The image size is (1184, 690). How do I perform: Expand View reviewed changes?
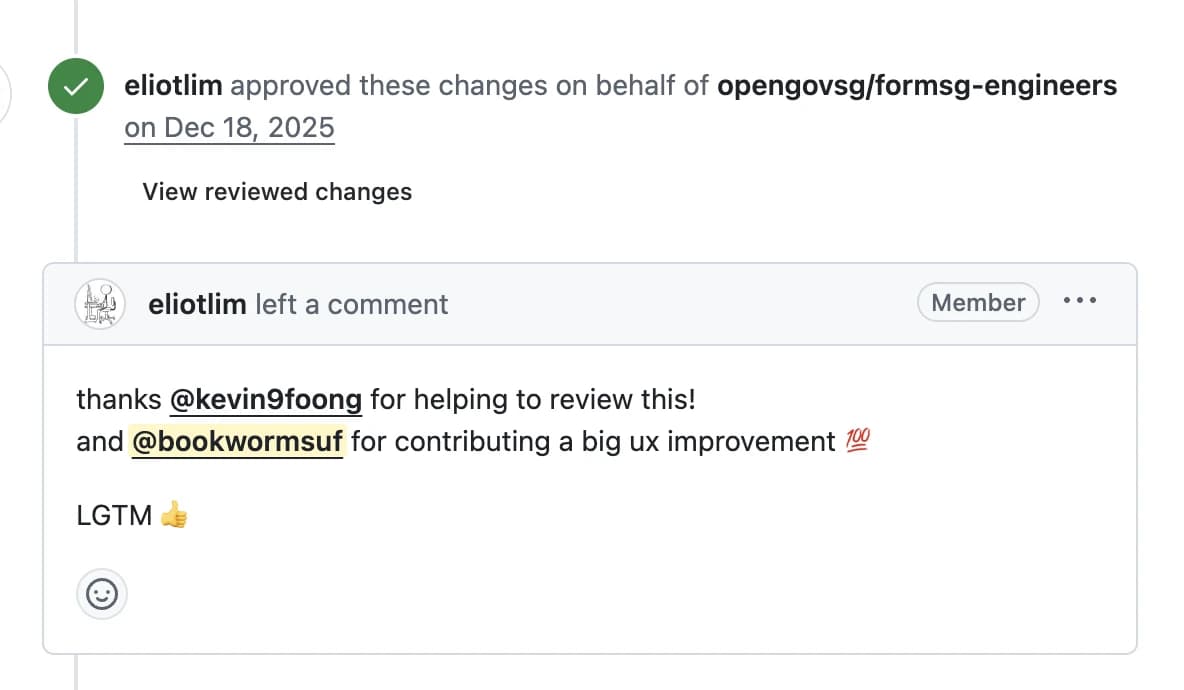tap(276, 191)
